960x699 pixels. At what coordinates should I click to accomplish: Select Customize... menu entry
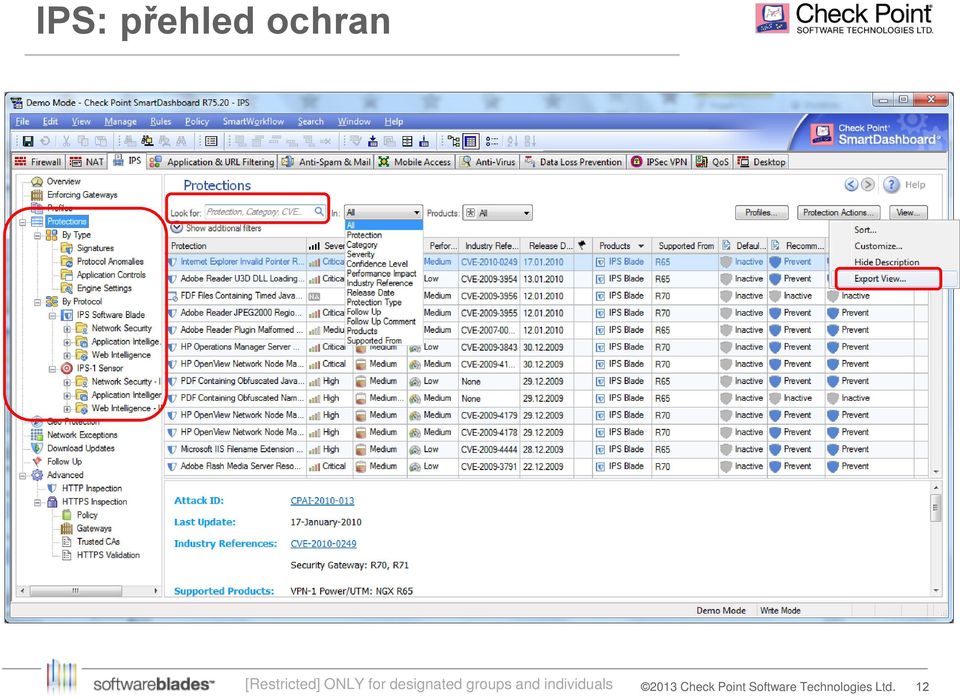point(878,246)
